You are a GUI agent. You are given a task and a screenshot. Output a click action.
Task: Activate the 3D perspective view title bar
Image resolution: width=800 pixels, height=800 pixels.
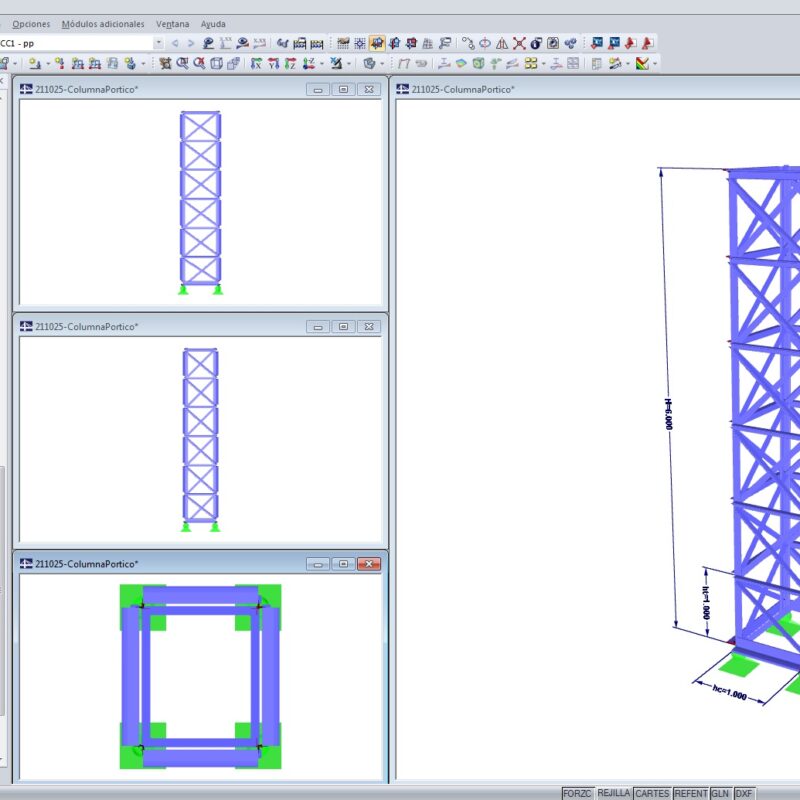click(x=597, y=89)
